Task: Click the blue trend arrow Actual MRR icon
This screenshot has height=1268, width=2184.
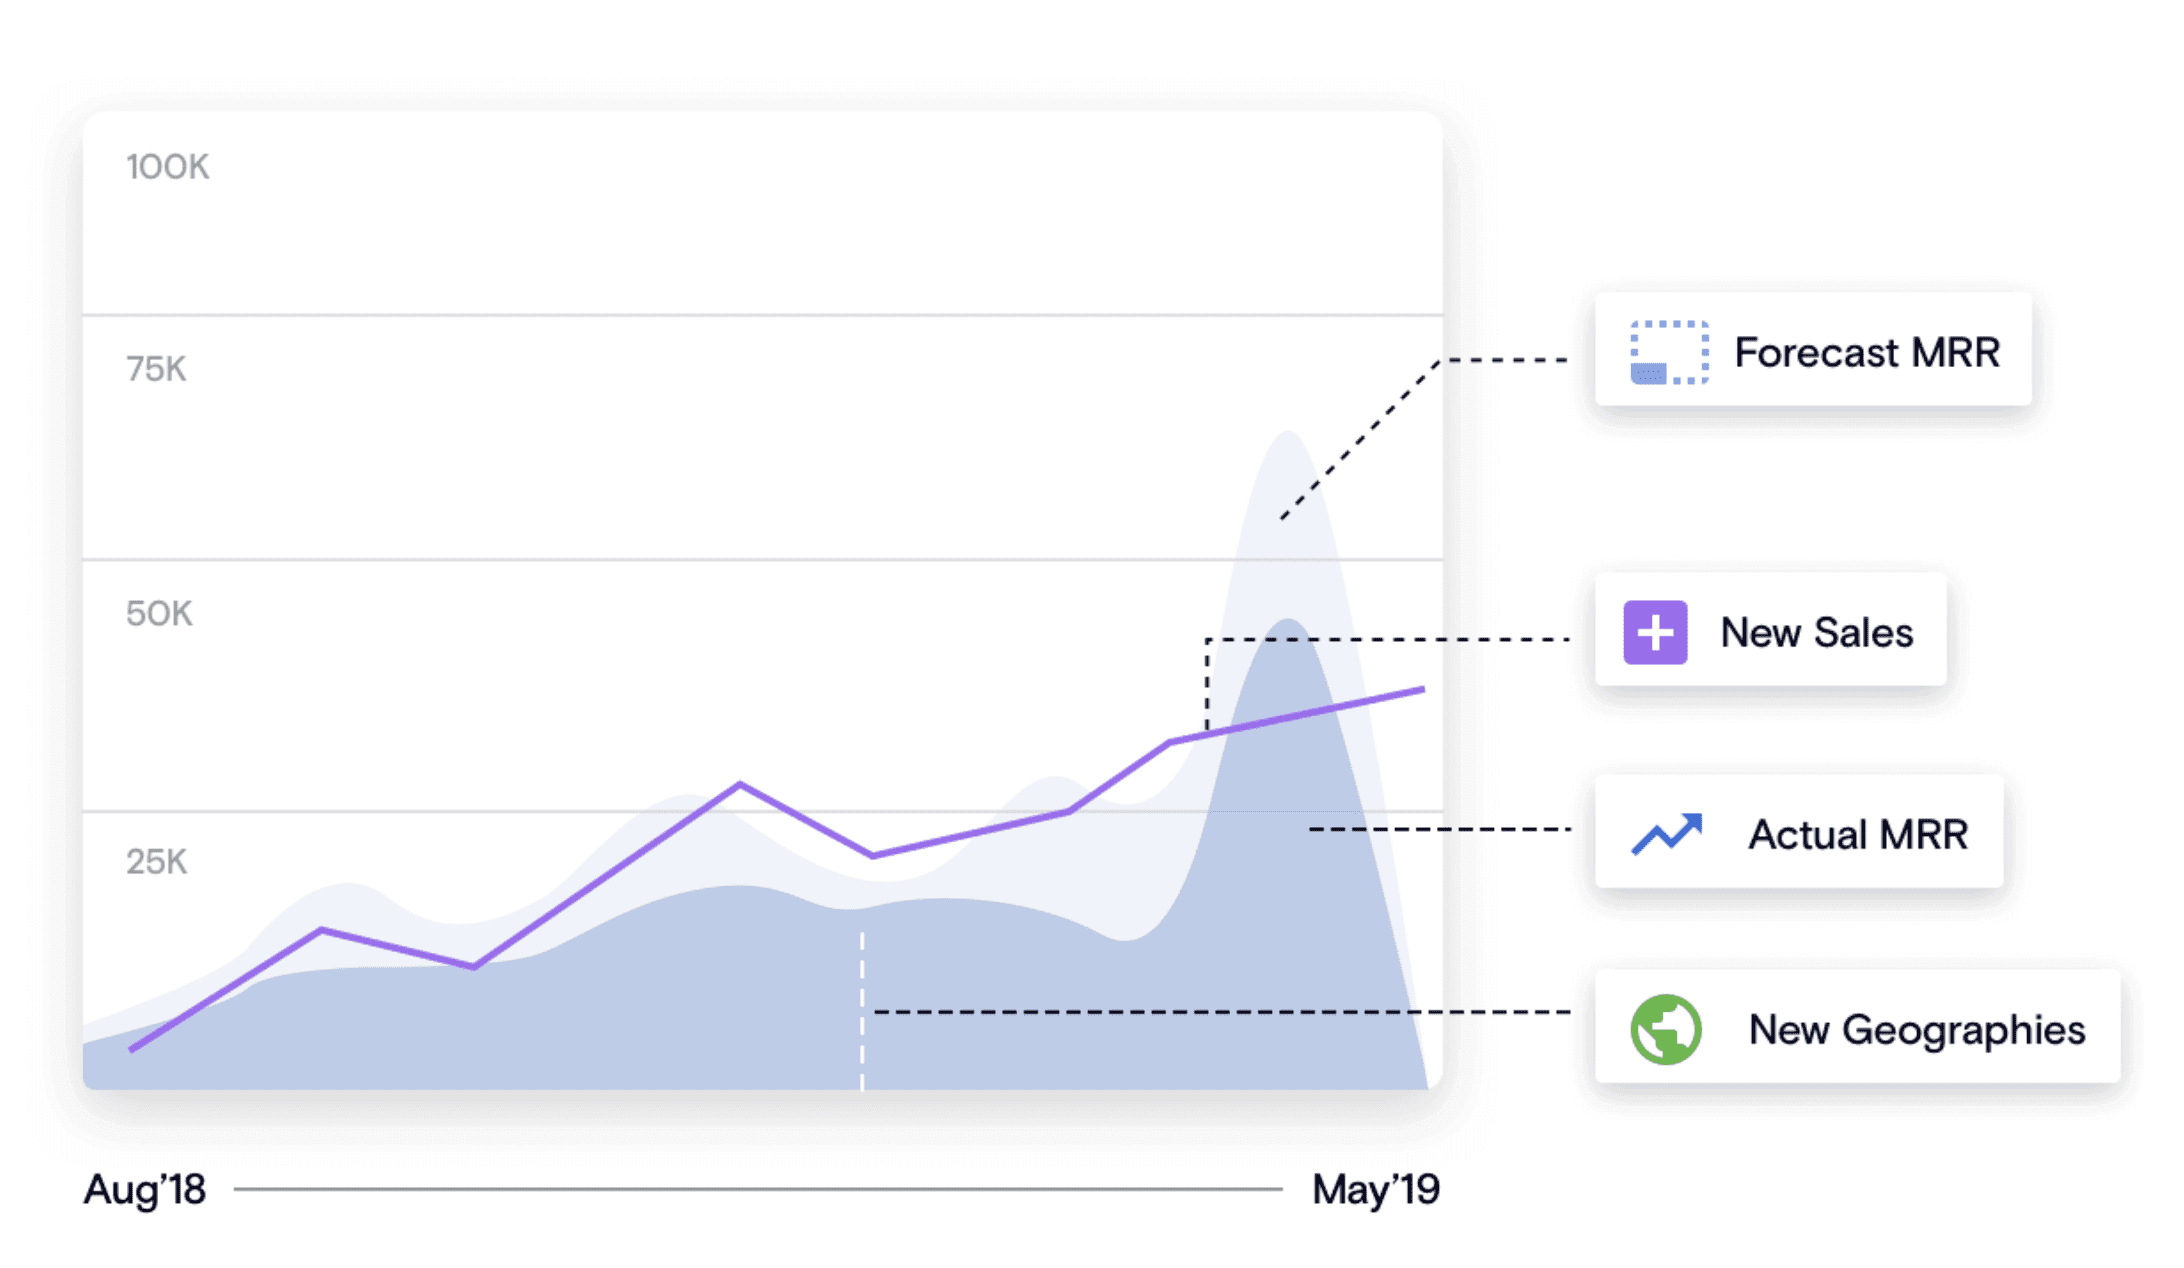Action: pyautogui.click(x=1666, y=834)
